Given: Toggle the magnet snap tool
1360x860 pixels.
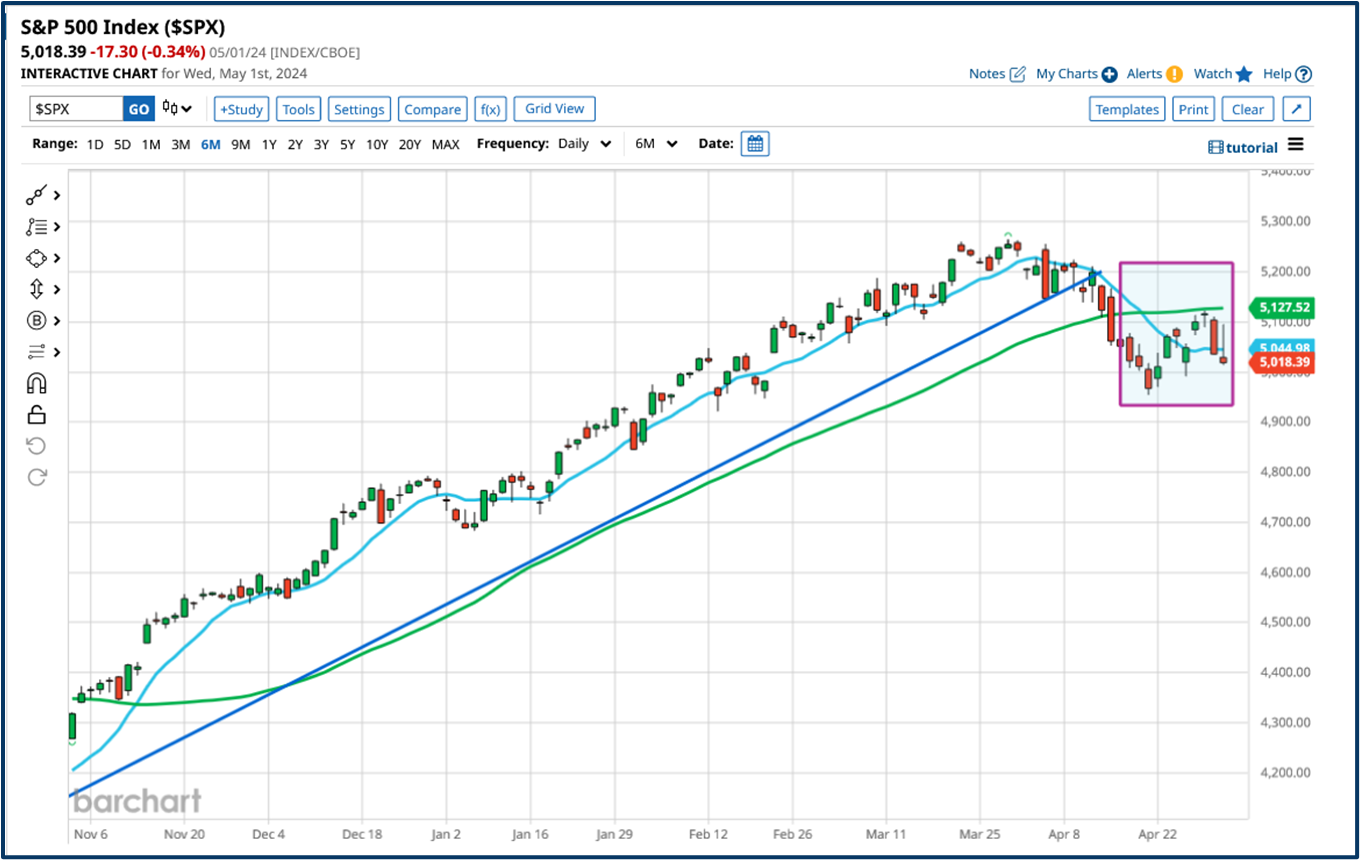Looking at the screenshot, I should (36, 382).
